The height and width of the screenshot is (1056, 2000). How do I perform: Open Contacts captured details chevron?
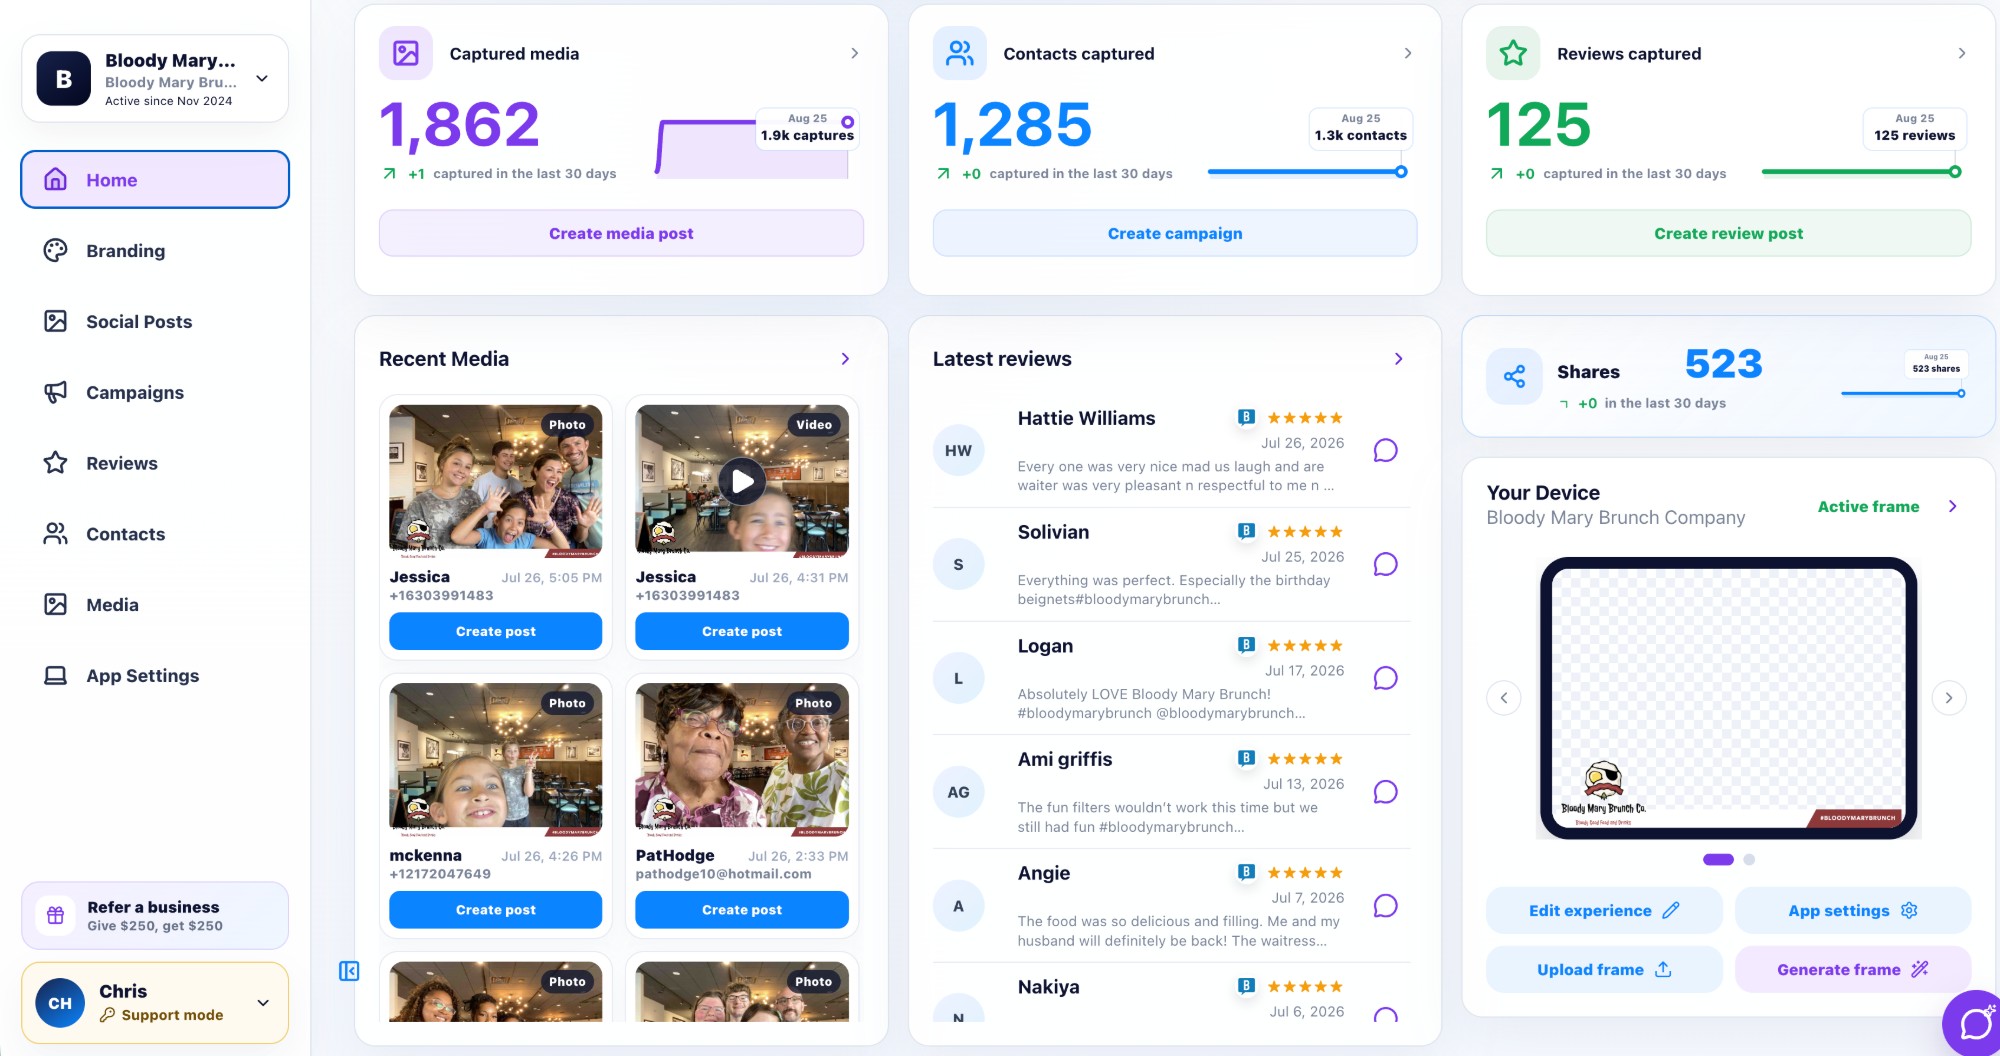[1408, 53]
